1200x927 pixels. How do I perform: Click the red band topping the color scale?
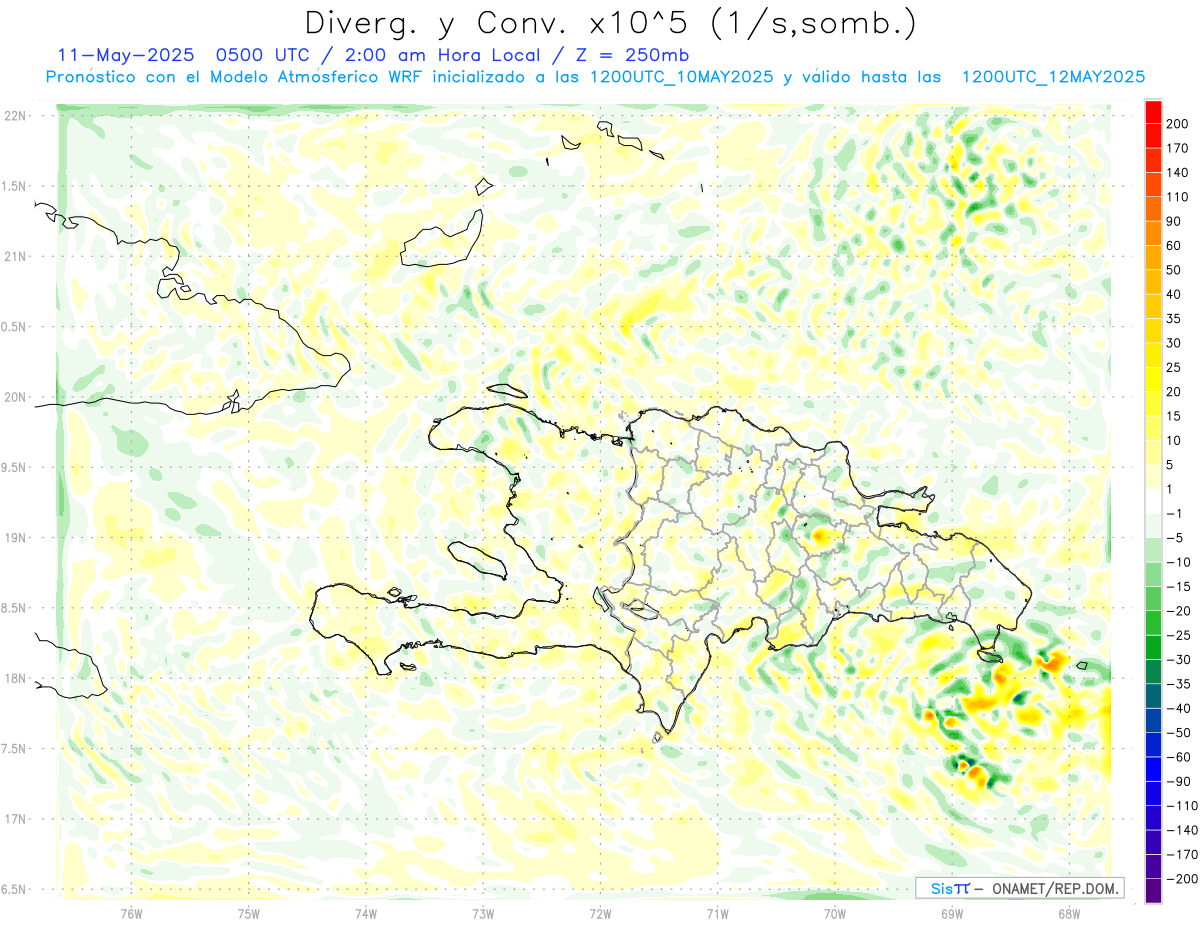1152,112
